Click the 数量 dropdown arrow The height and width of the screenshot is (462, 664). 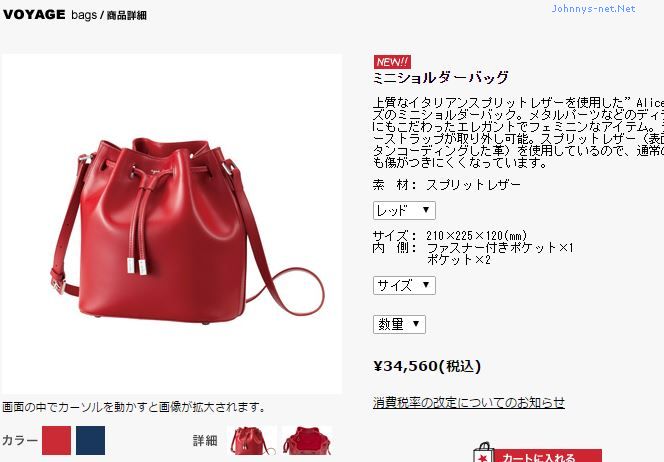tap(416, 324)
